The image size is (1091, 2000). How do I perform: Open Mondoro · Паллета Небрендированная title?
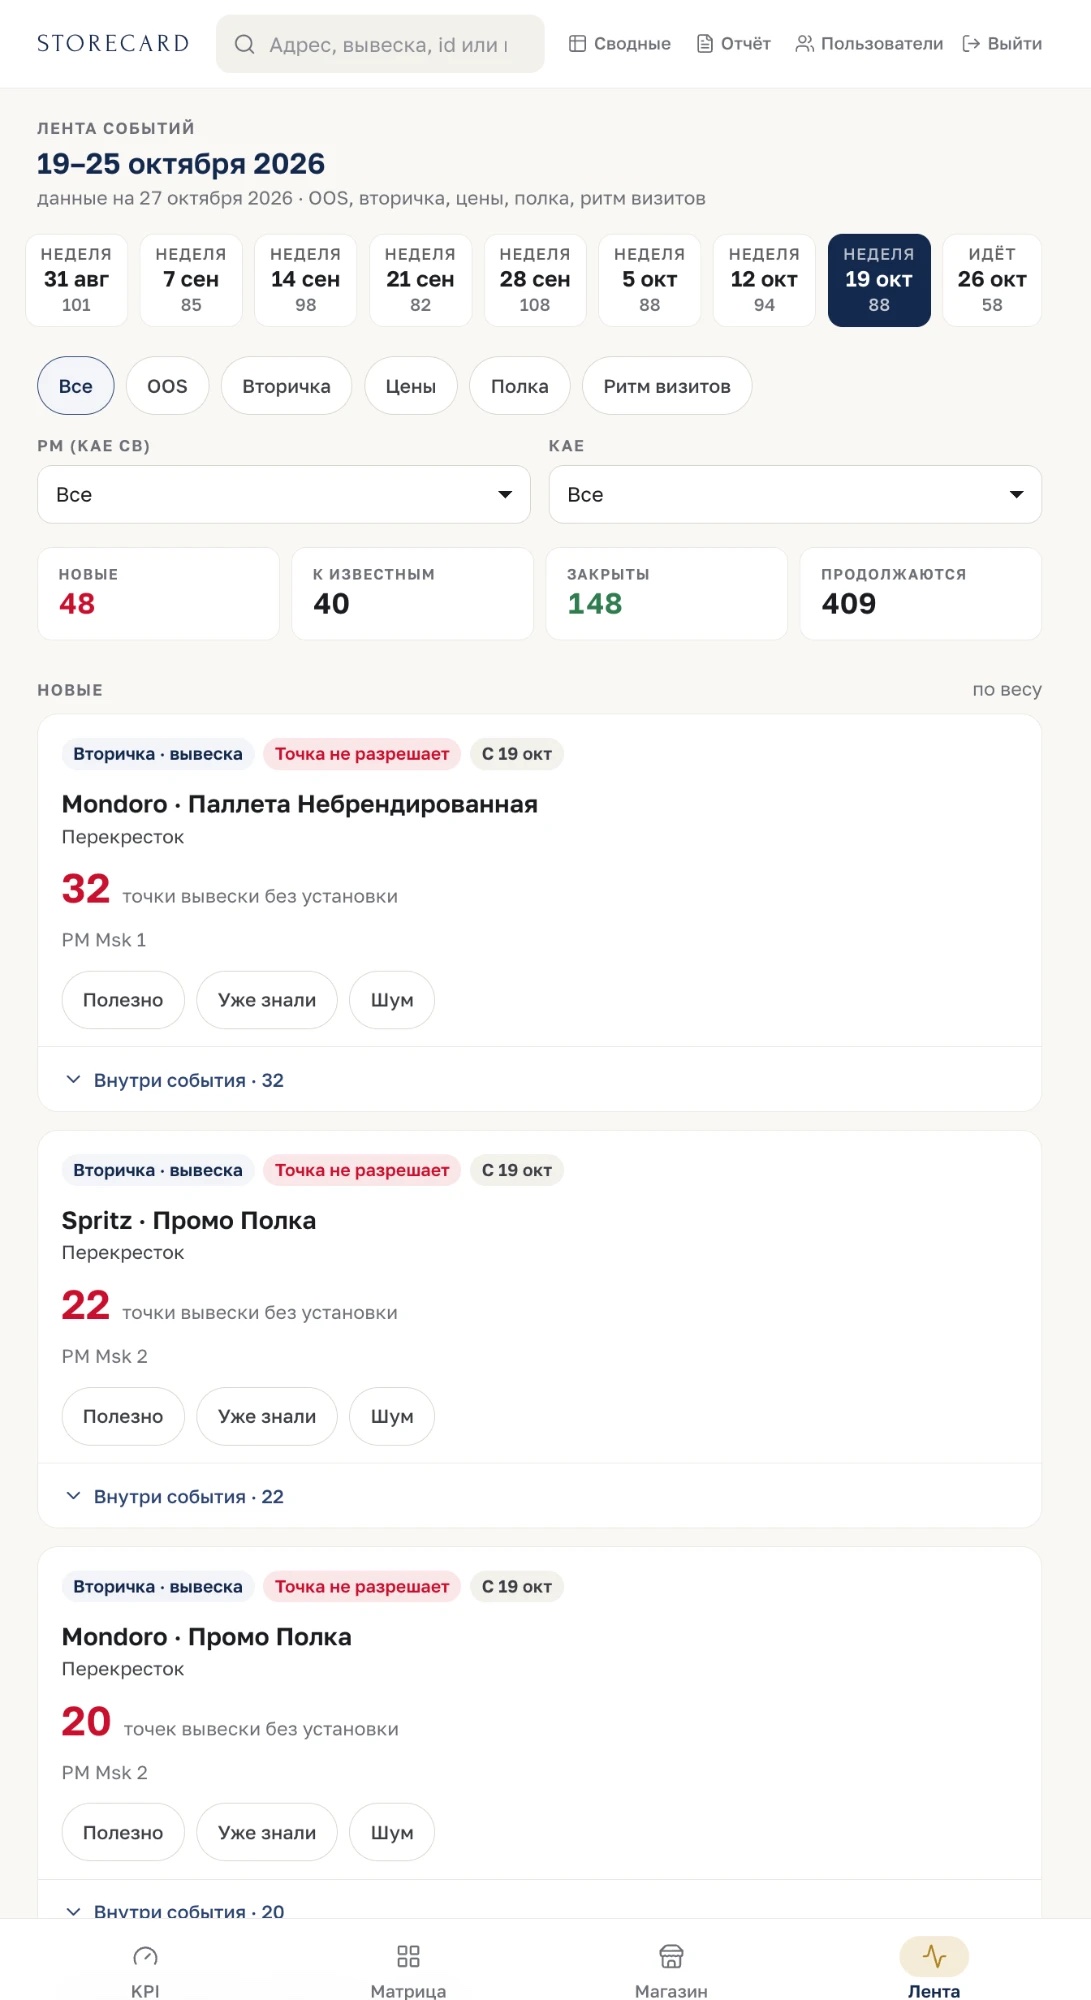point(300,804)
